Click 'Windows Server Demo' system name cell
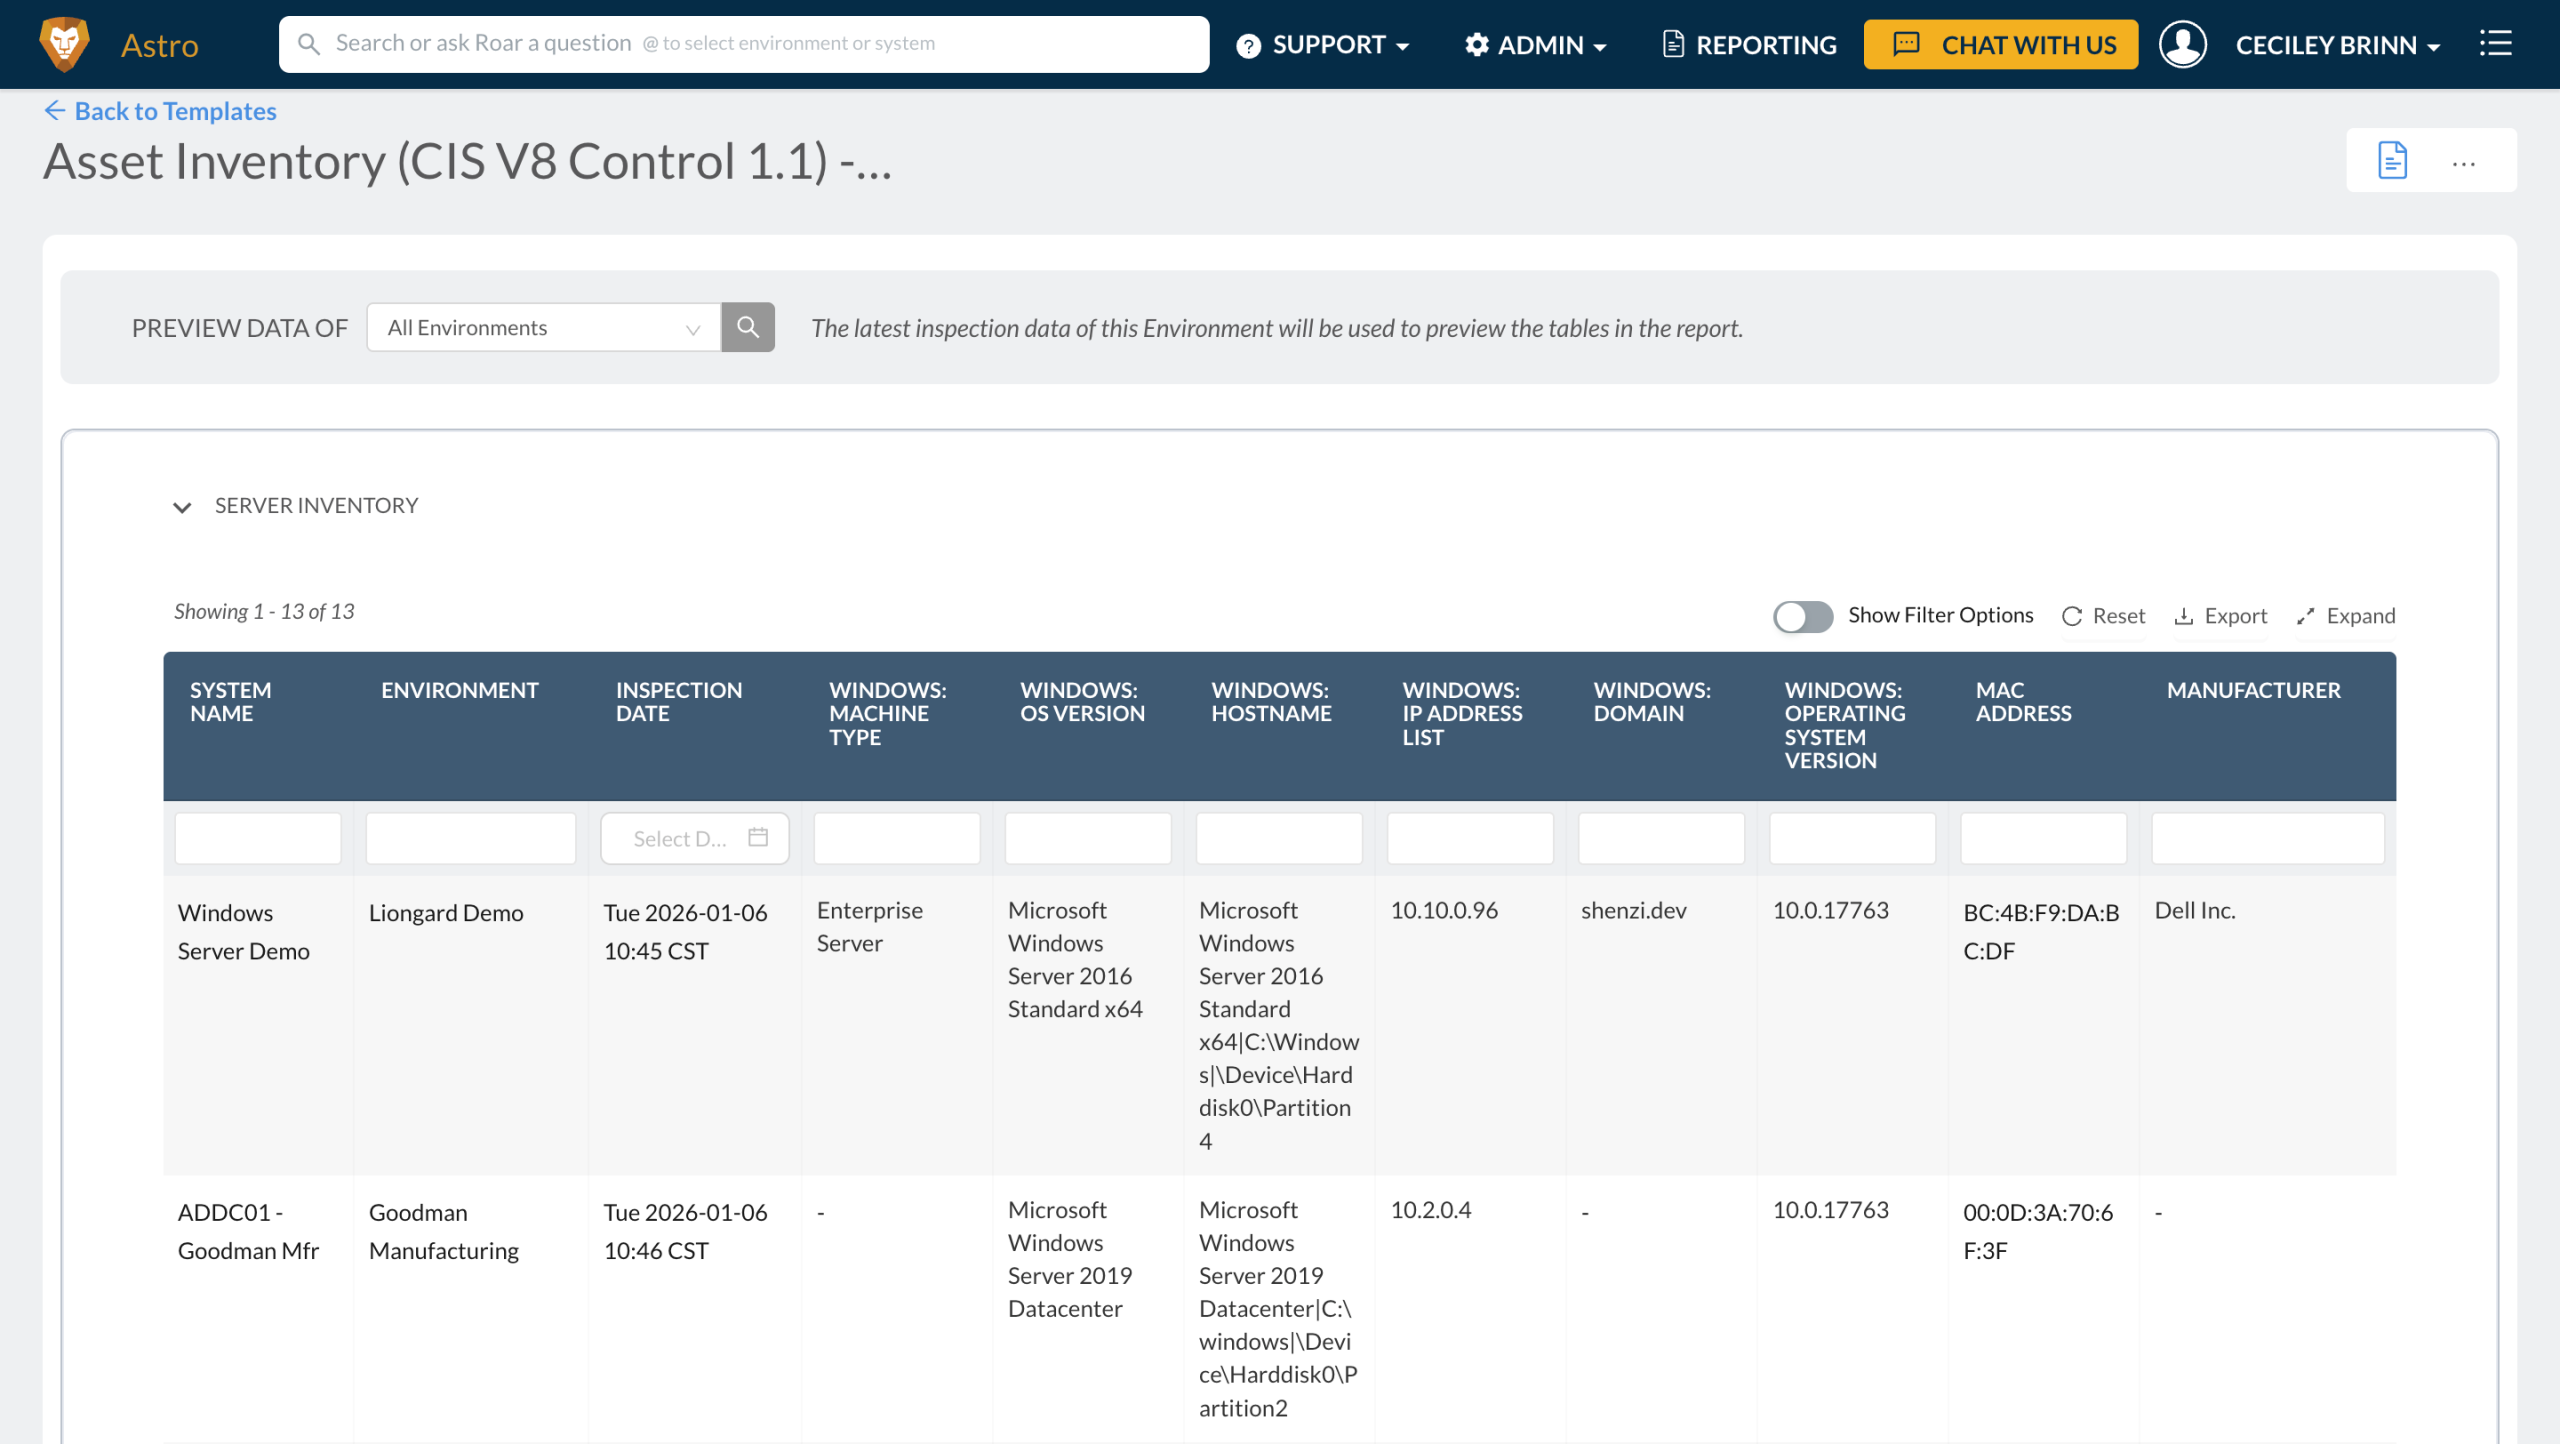 [244, 932]
